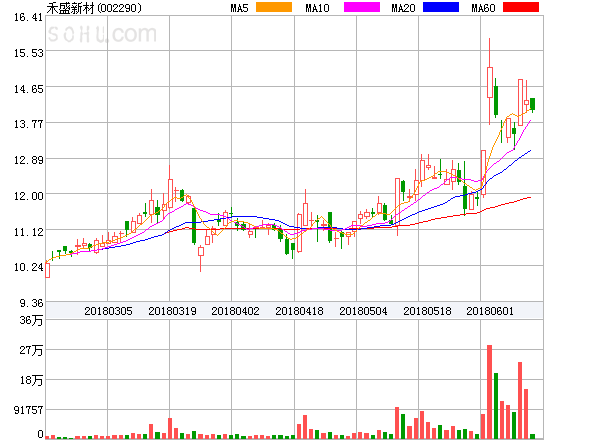Click the final green candlestick on the chart
Image resolution: width=600 pixels, height=440 pixels.
[x=532, y=104]
